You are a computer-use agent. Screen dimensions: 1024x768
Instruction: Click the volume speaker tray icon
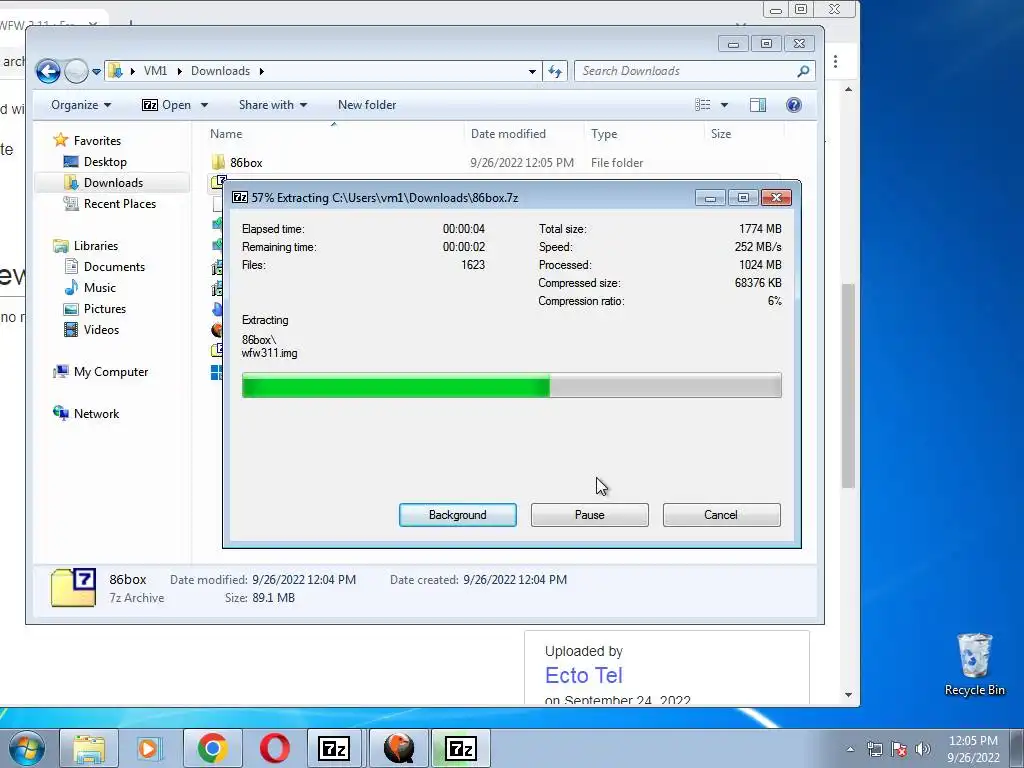[923, 749]
